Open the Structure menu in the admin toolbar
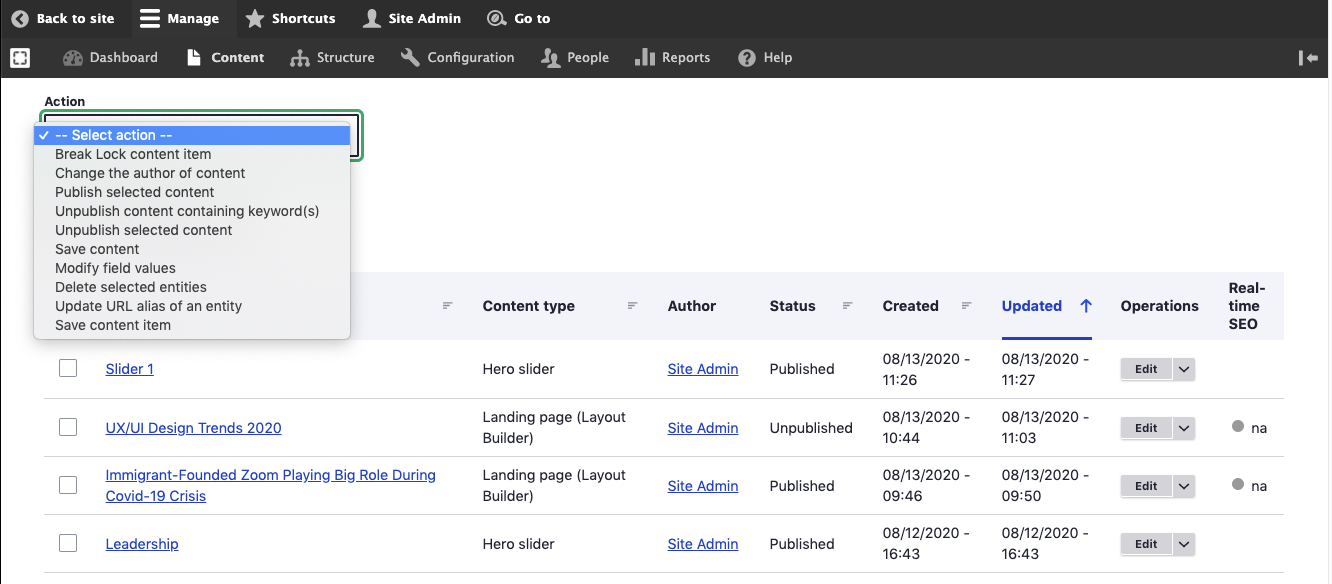Image resolution: width=1332 pixels, height=584 pixels. pyautogui.click(x=332, y=58)
